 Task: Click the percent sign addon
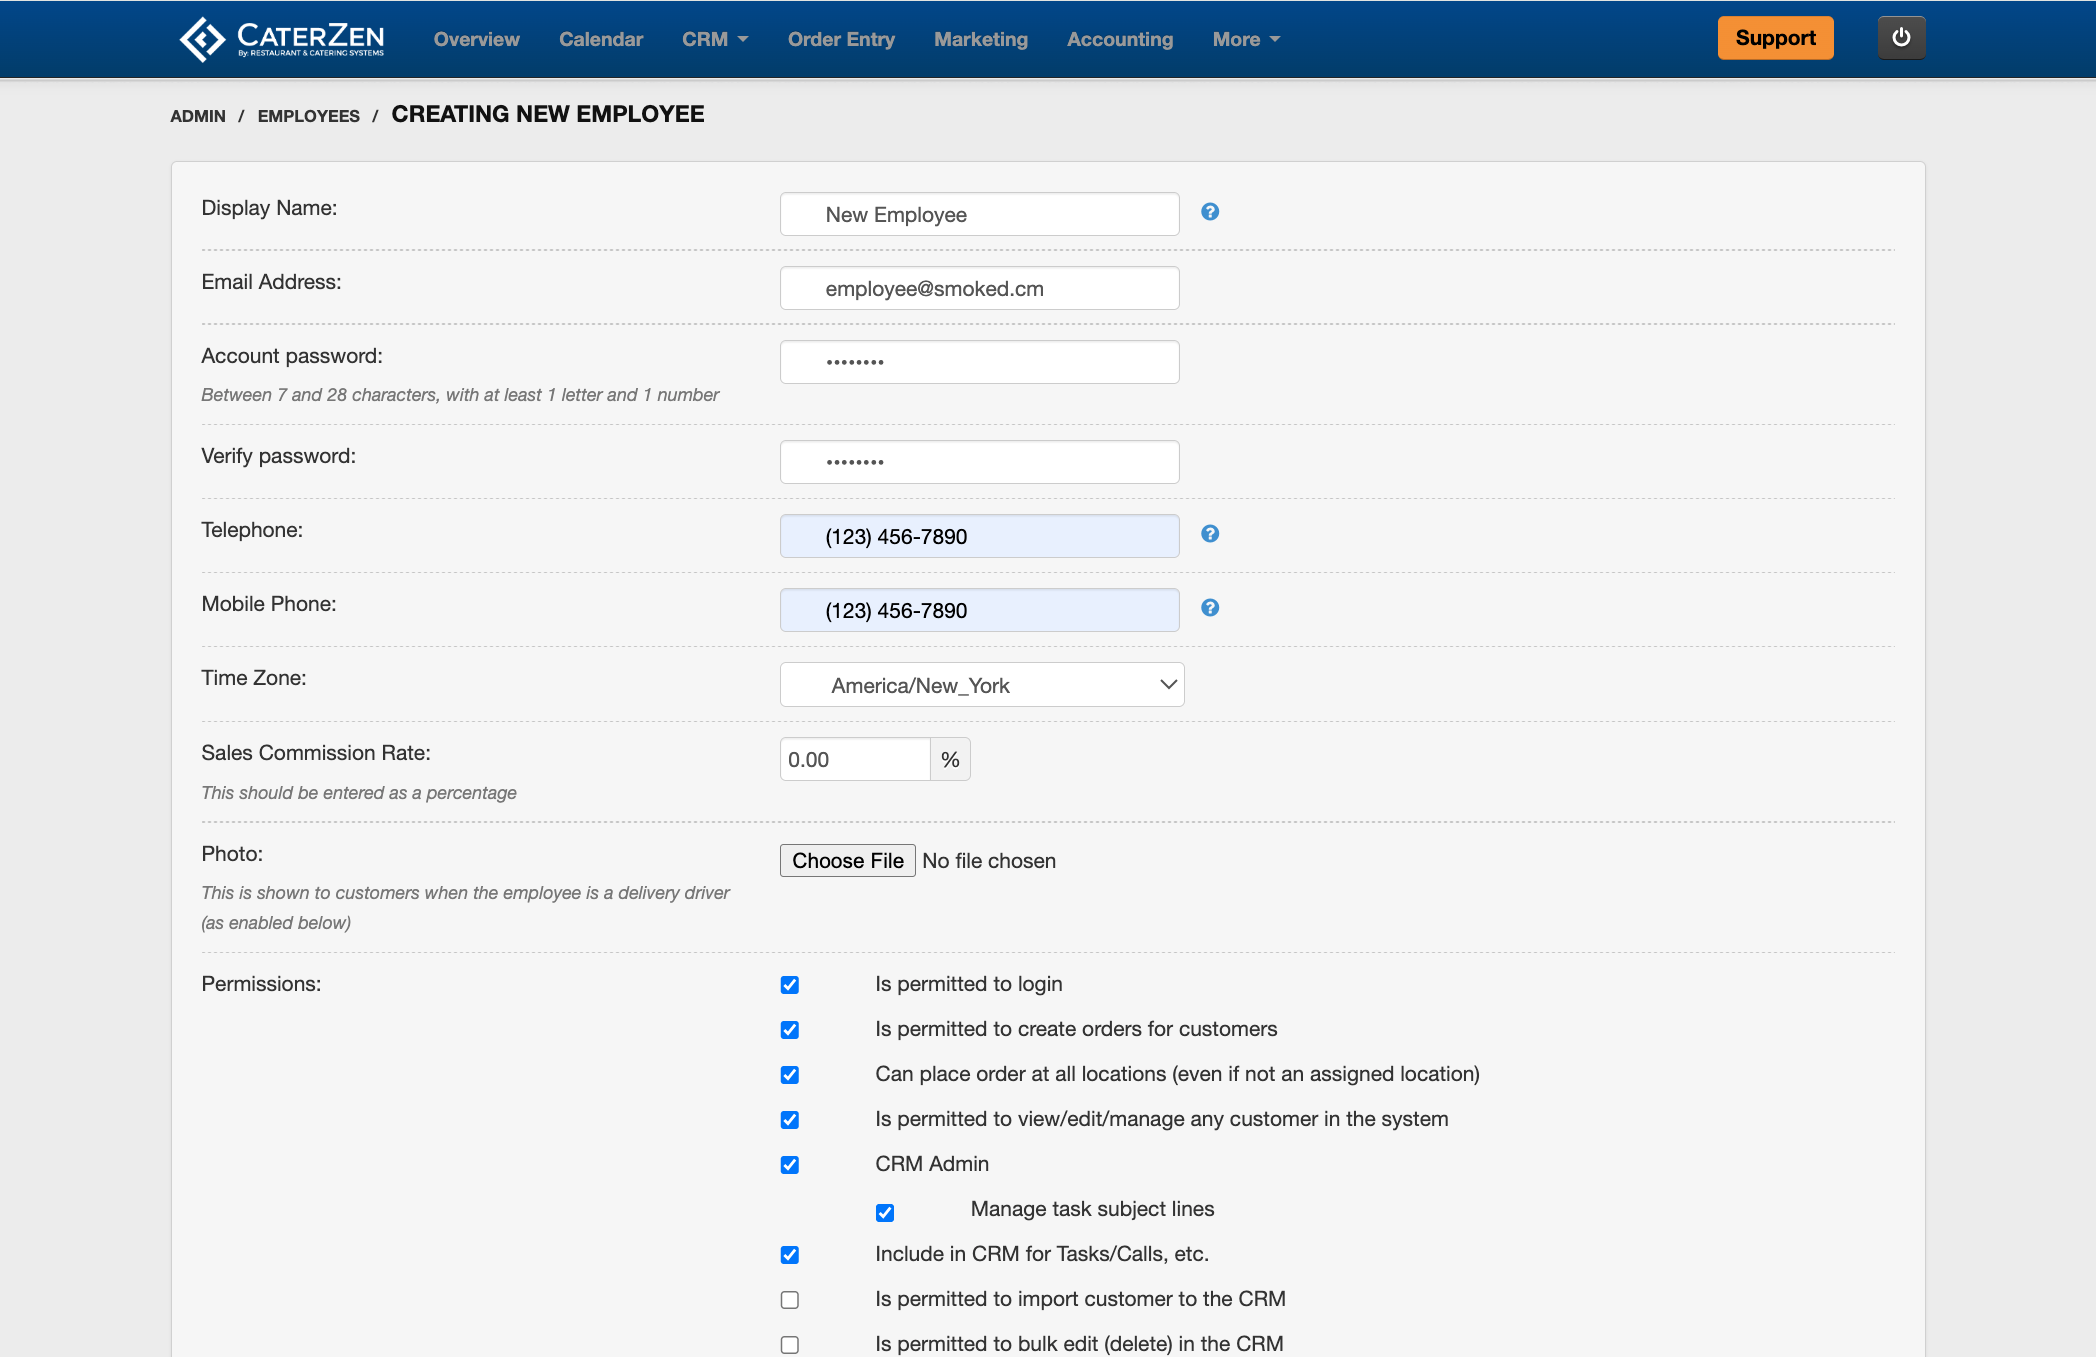click(950, 759)
